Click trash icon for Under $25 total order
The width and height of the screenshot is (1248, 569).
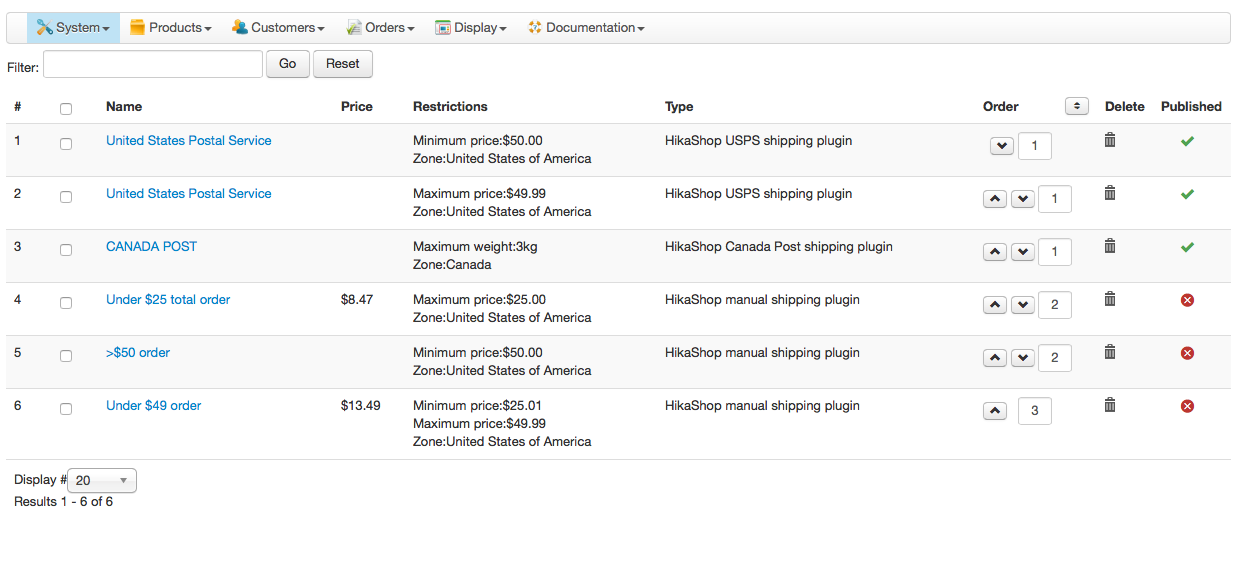coord(1109,299)
